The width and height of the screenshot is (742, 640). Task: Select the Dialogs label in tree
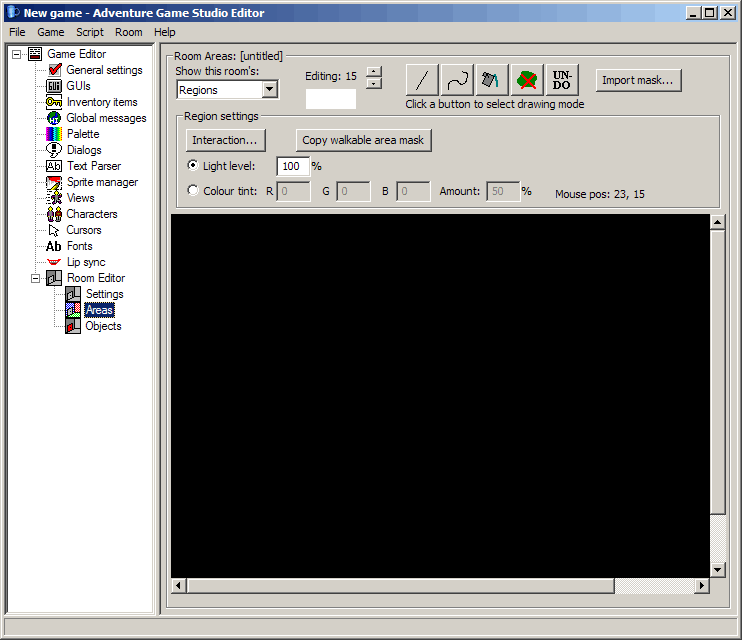click(x=84, y=150)
